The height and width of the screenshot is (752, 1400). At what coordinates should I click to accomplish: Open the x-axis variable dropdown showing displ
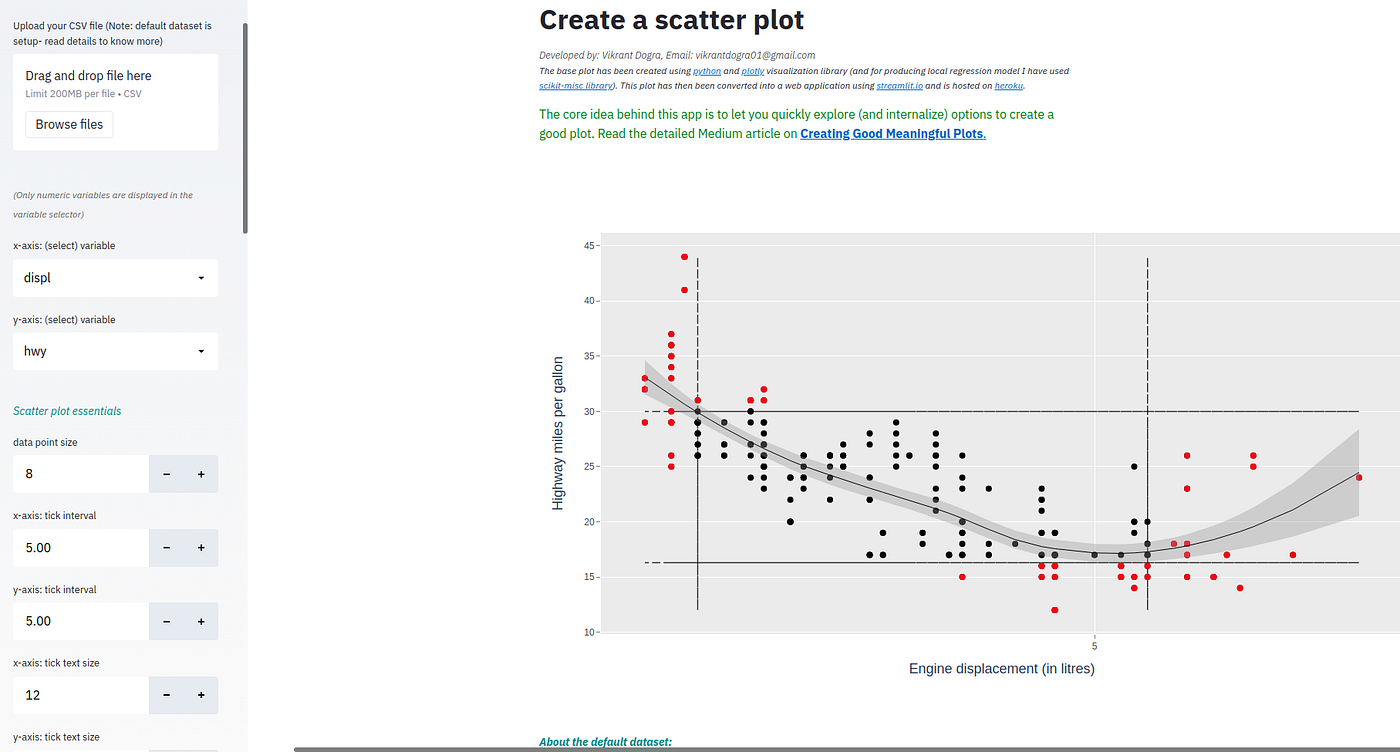(114, 277)
